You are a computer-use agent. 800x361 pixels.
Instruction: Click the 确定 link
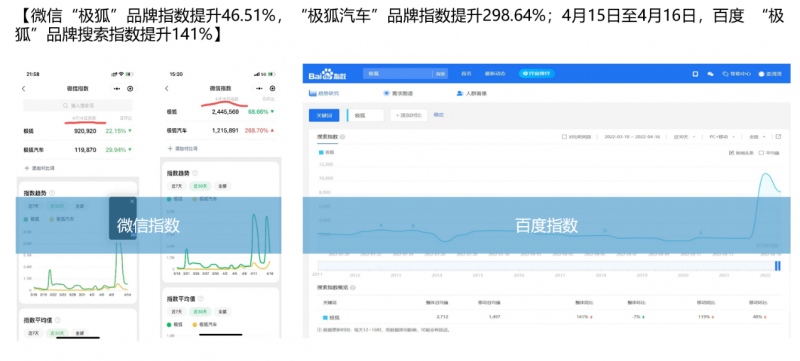tap(438, 115)
